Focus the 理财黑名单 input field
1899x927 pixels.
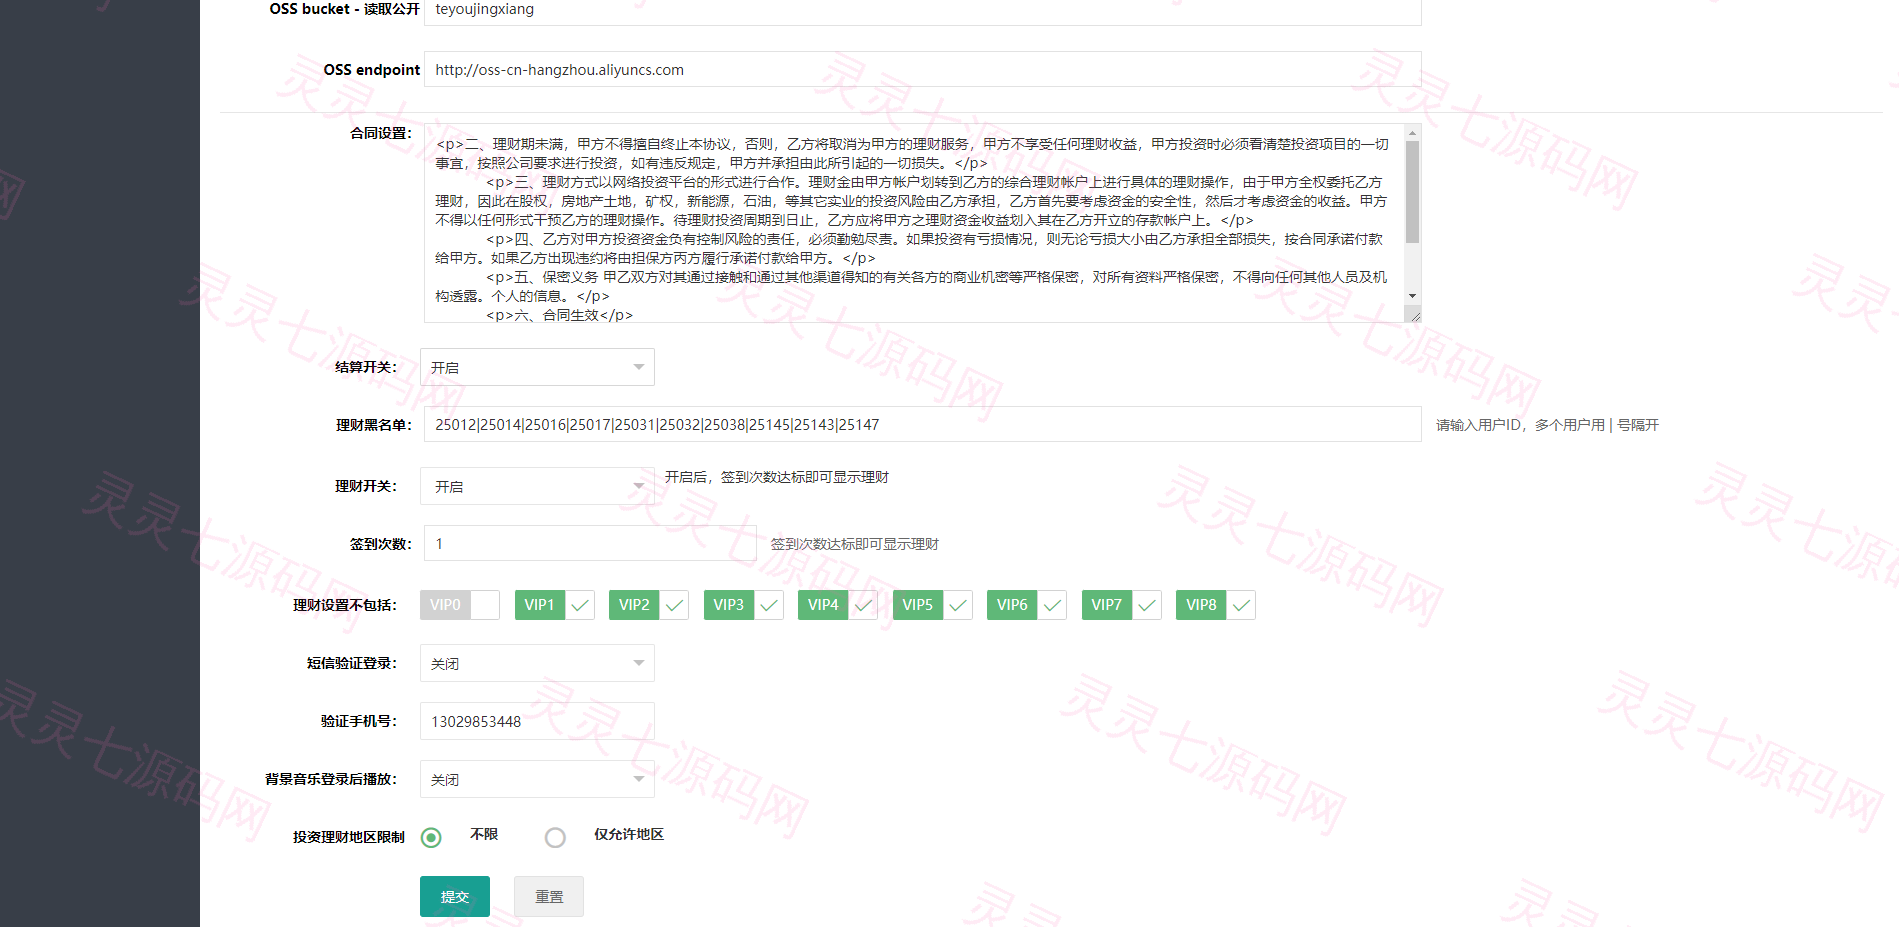pyautogui.click(x=923, y=424)
